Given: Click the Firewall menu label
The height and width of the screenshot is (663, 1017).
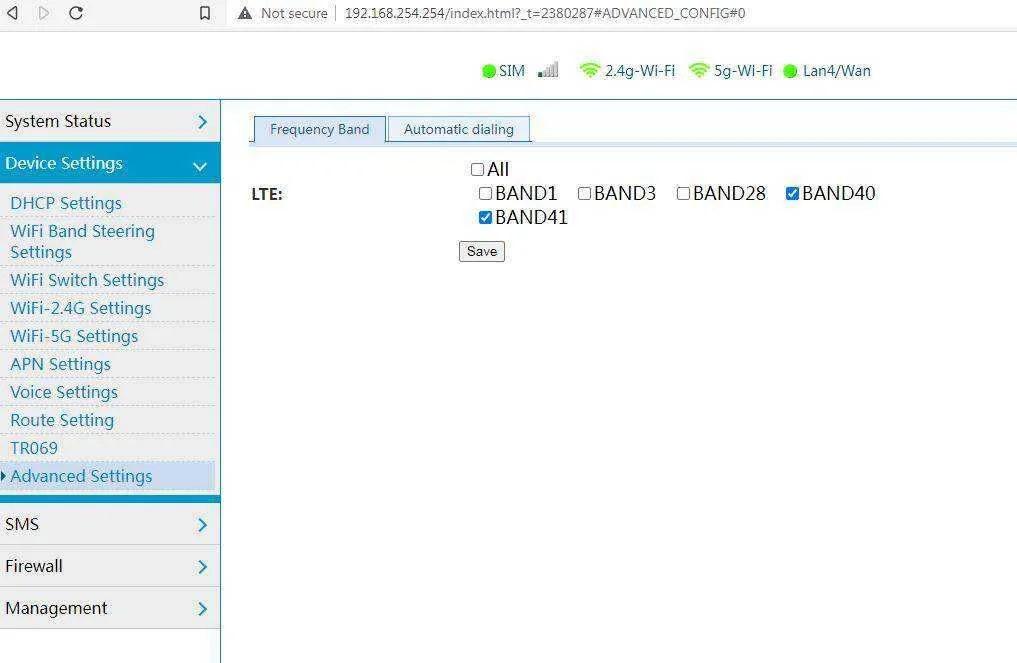Looking at the screenshot, I should 34,566.
